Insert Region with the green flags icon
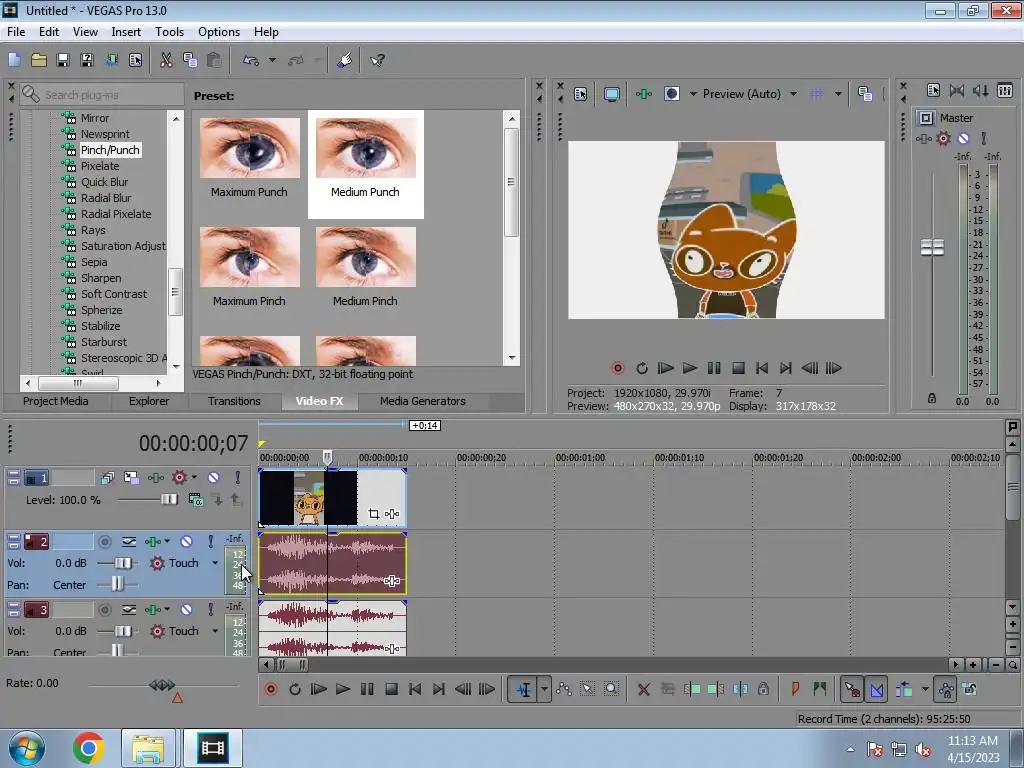 pyautogui.click(x=820, y=689)
